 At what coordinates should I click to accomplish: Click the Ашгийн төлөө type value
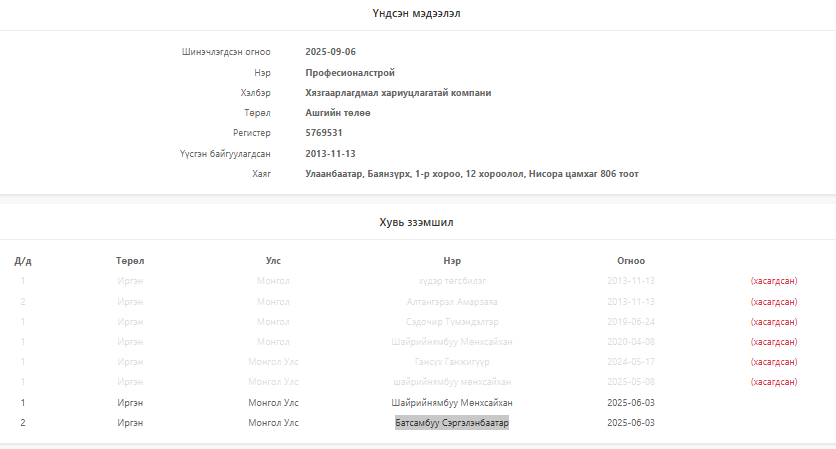click(x=338, y=113)
